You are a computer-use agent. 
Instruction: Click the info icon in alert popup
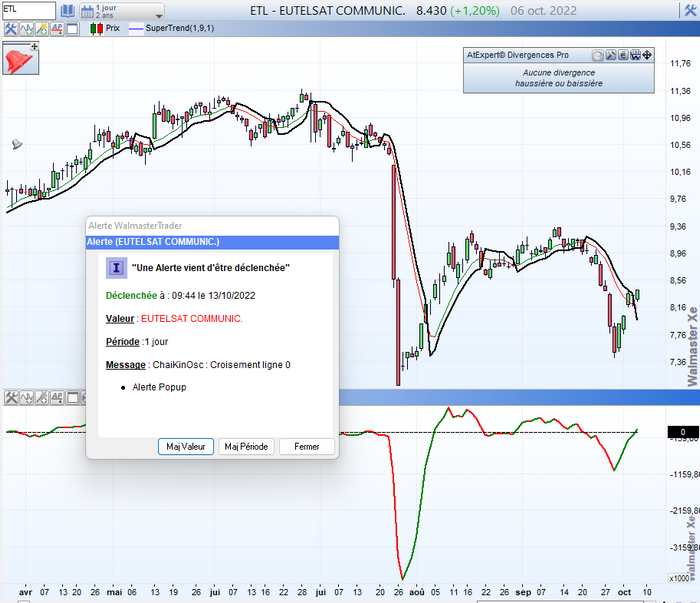[x=117, y=268]
